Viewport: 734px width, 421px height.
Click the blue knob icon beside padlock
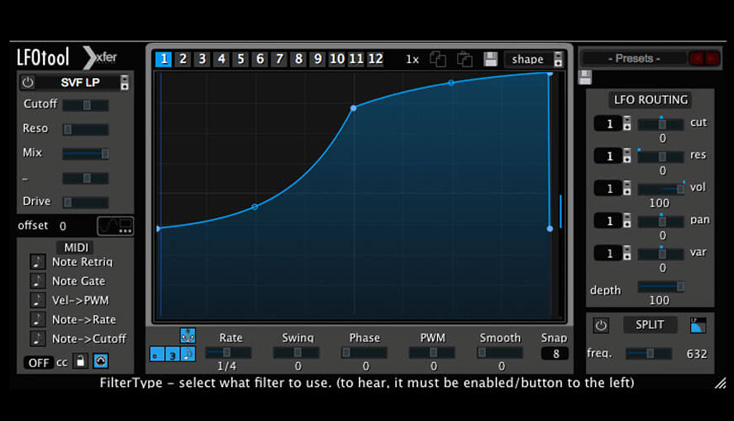pos(101,361)
